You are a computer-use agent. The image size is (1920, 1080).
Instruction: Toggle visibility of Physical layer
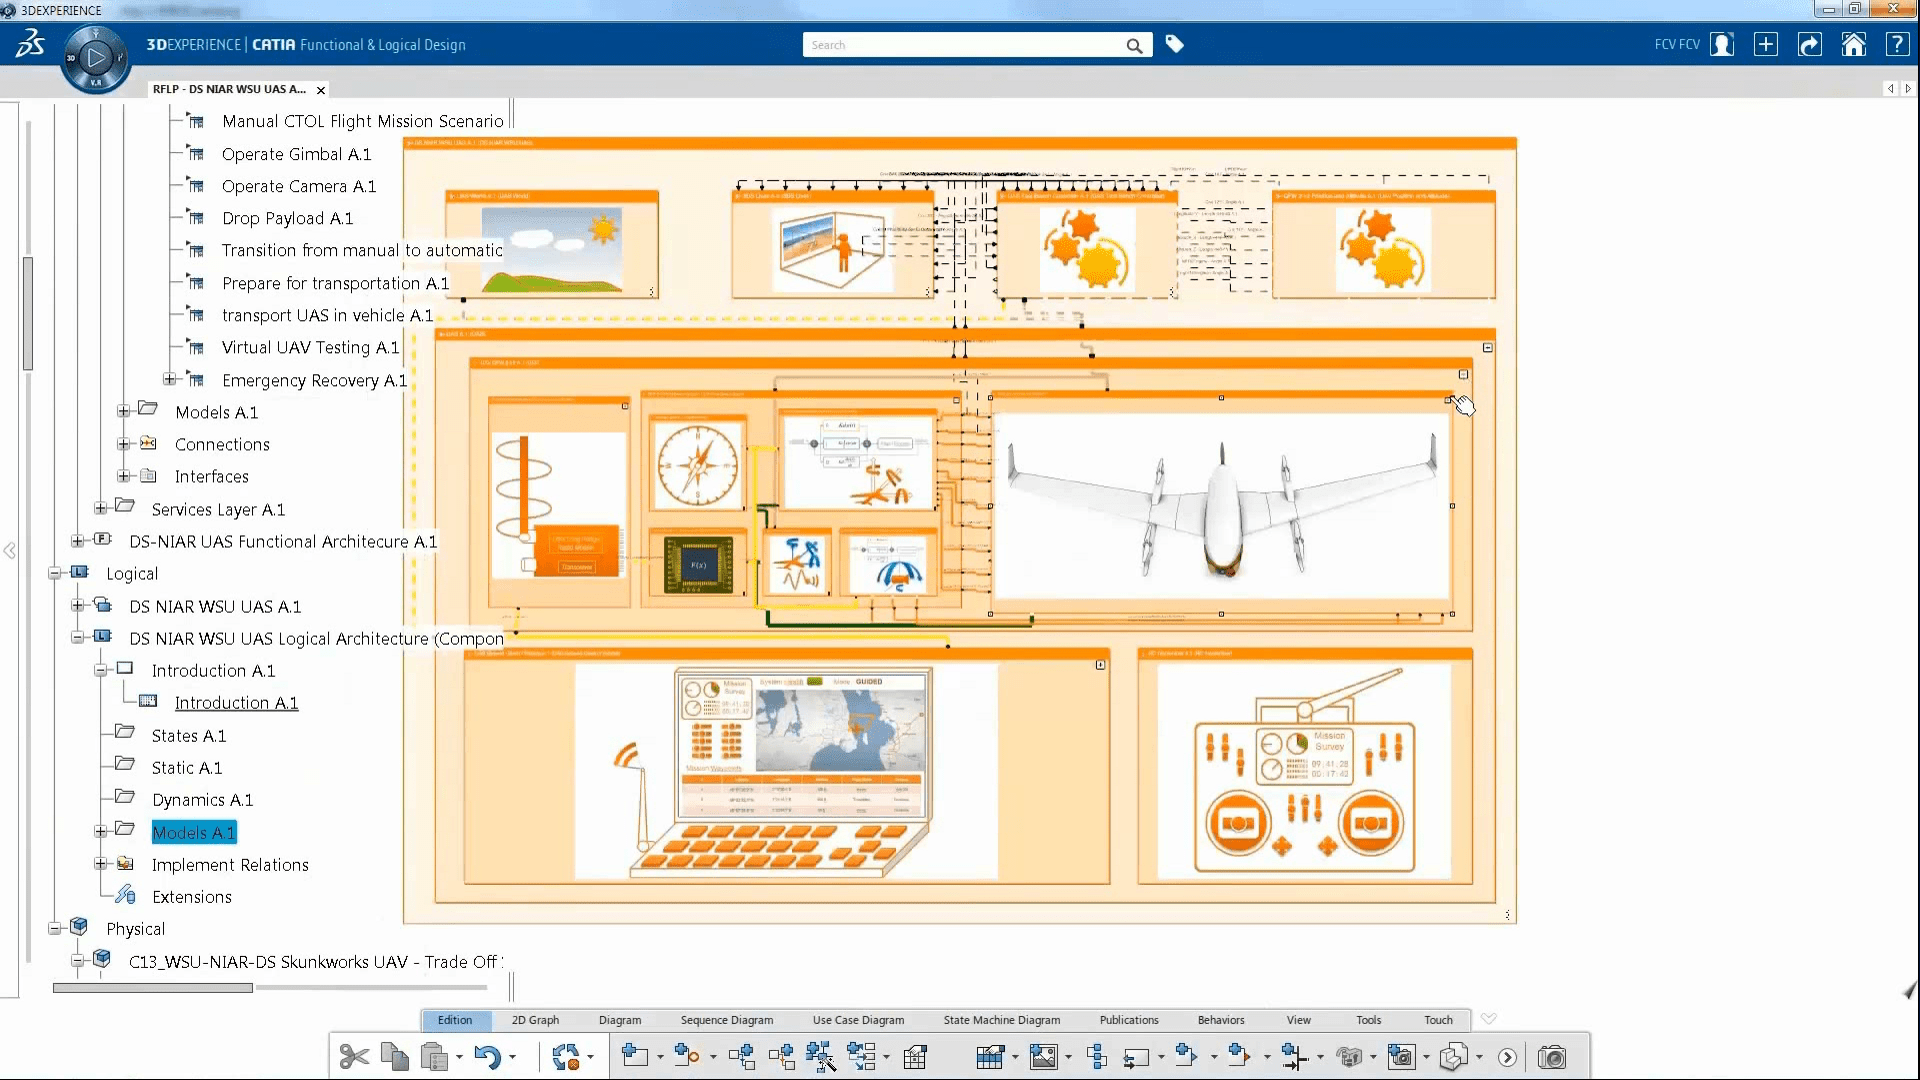pos(55,928)
